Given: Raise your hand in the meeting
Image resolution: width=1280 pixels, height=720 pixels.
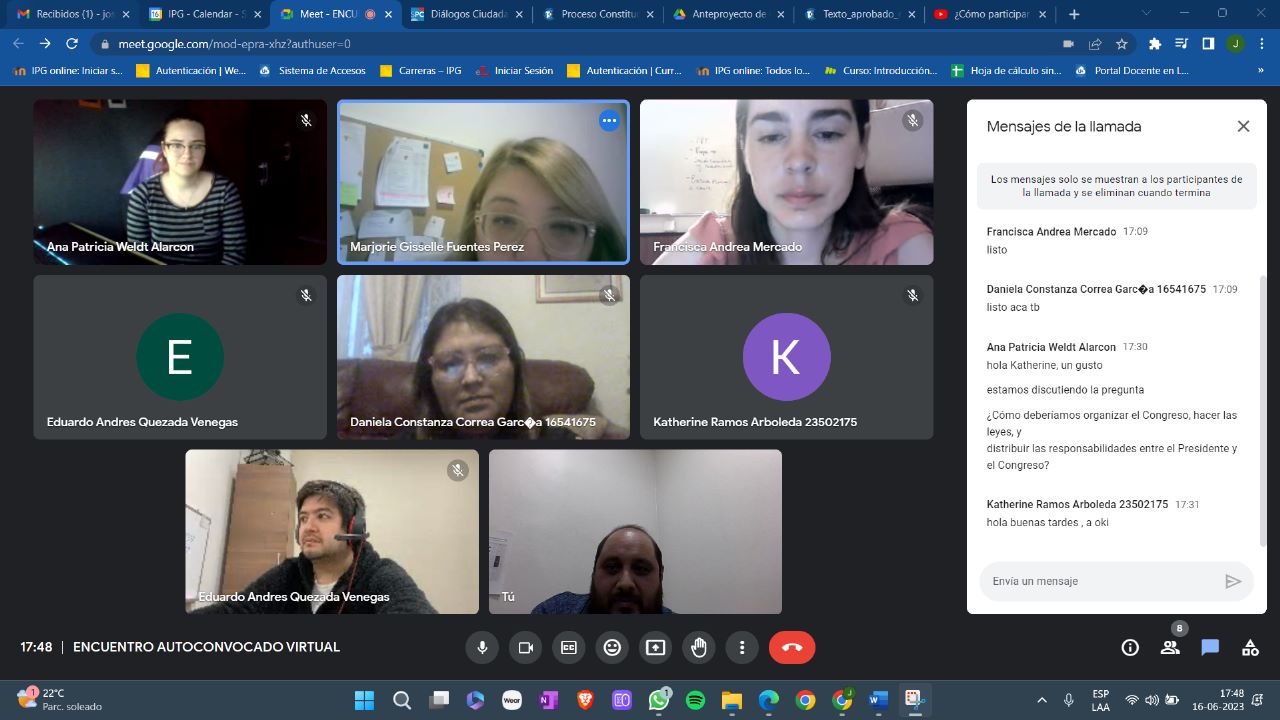Looking at the screenshot, I should point(699,648).
